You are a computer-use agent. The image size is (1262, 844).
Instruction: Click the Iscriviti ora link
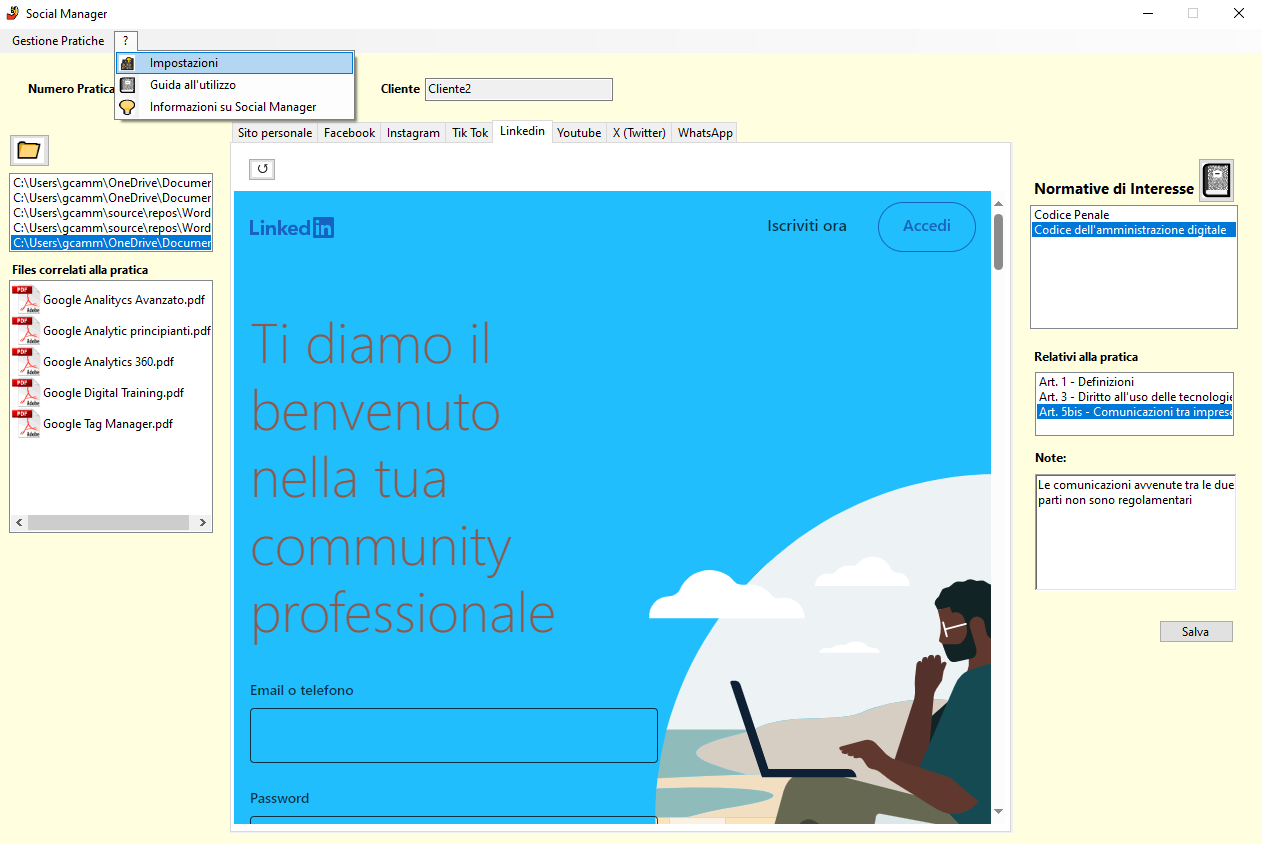pos(807,226)
